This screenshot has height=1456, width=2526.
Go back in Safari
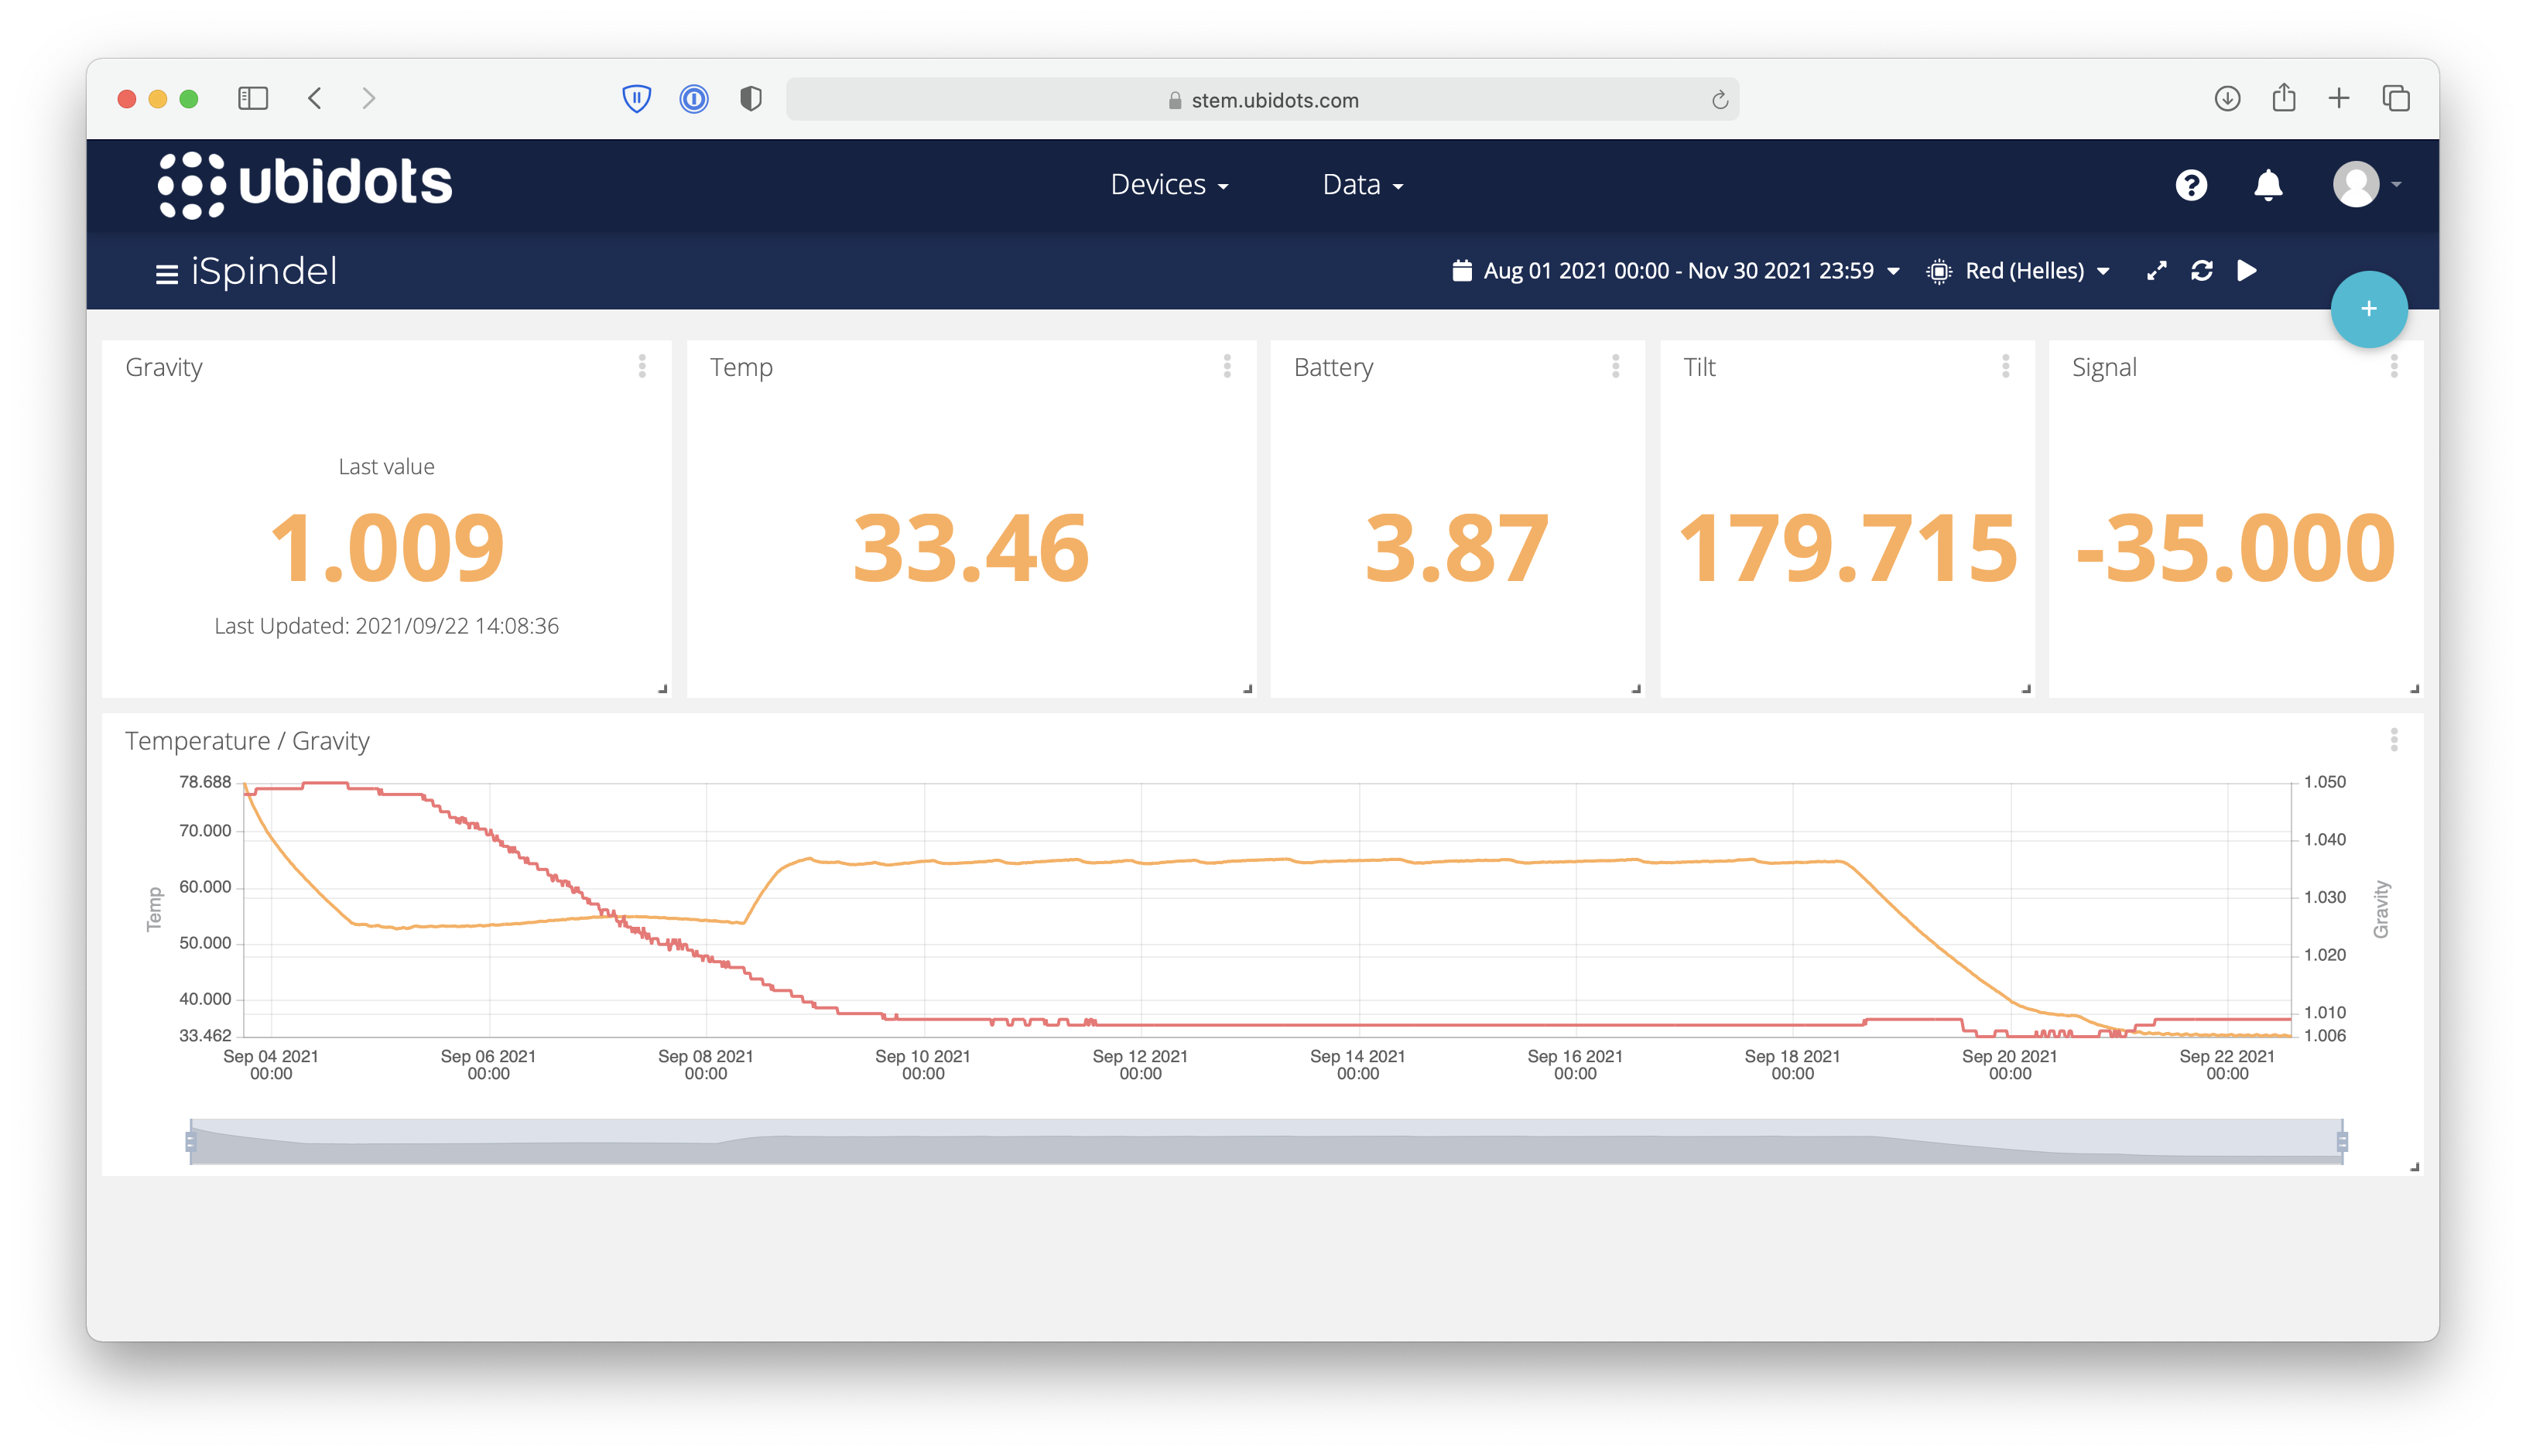315,98
